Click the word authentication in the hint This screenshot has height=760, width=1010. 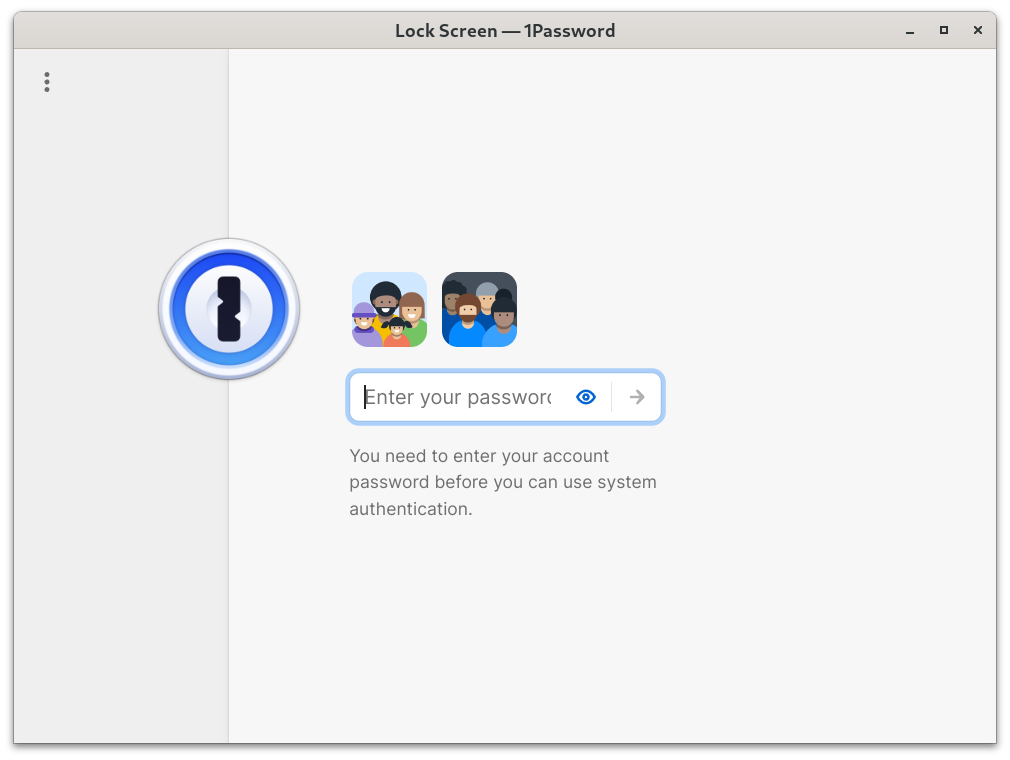click(409, 509)
